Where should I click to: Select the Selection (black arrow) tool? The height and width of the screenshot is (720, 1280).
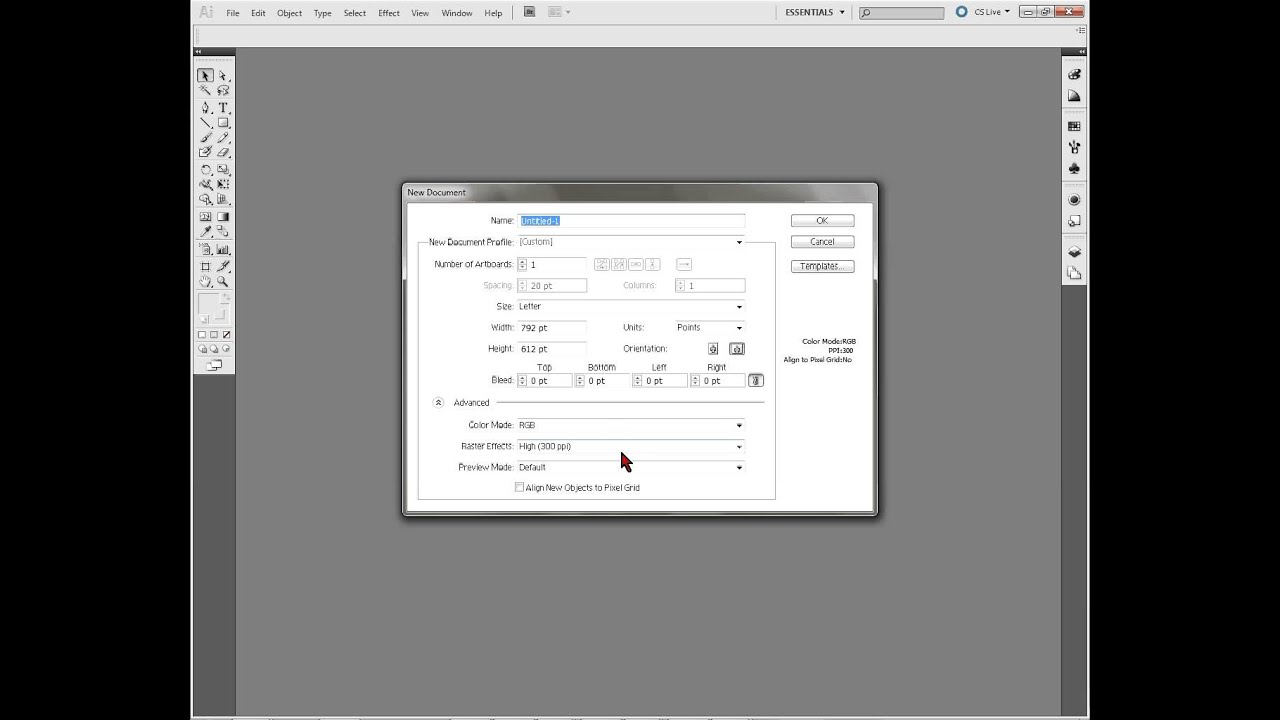click(x=205, y=75)
